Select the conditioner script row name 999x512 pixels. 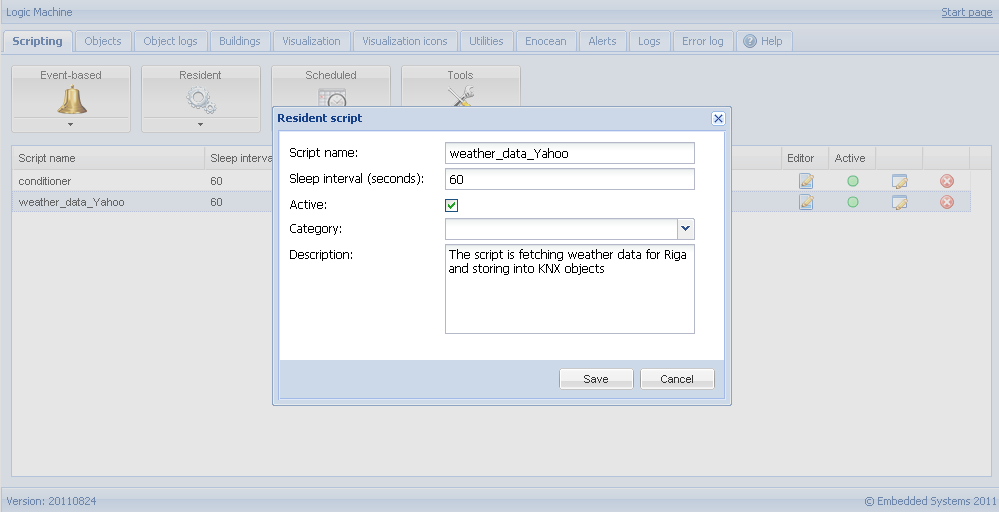pos(45,181)
